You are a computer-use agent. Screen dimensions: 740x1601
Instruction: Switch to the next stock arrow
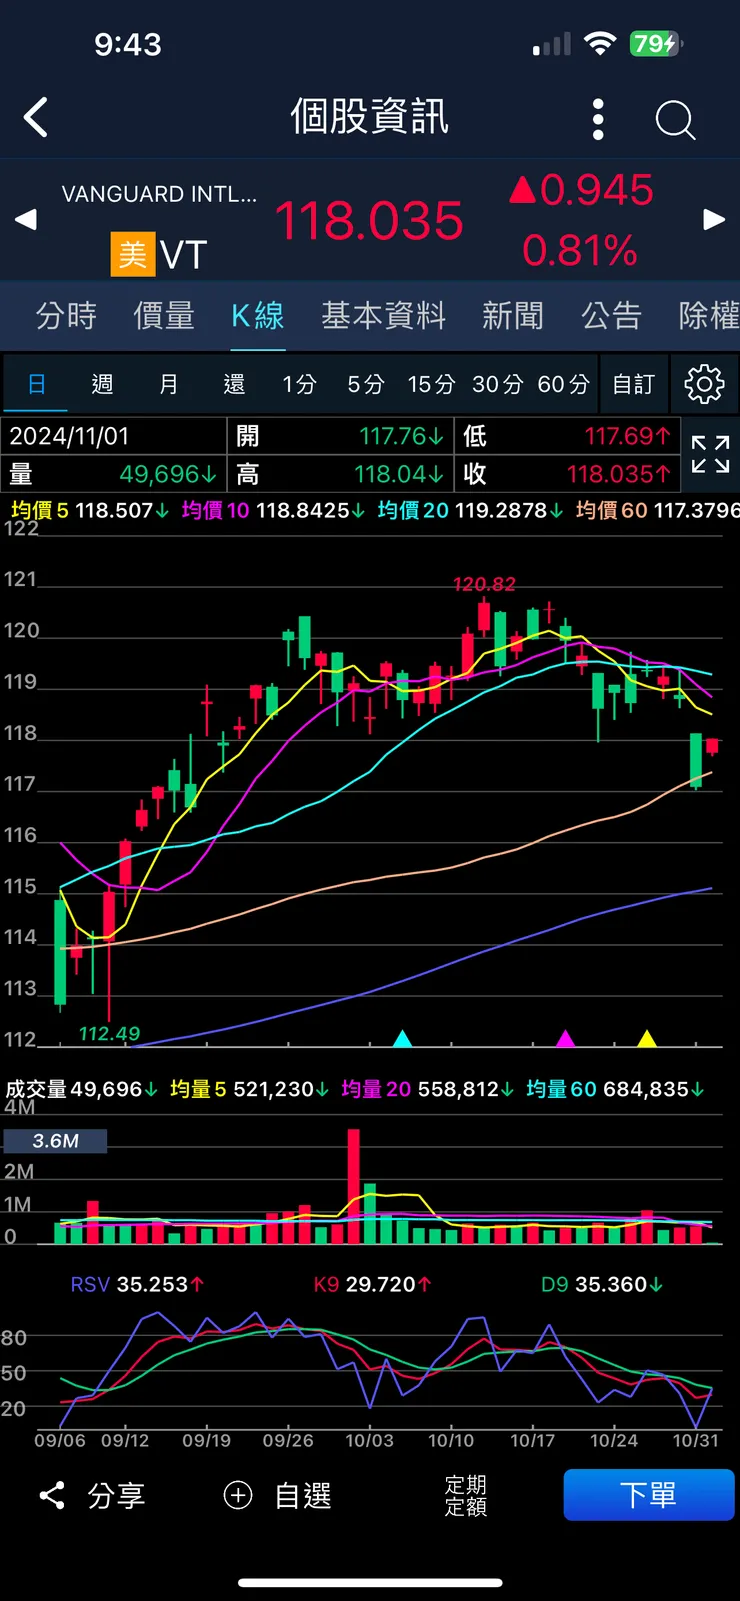pos(714,219)
